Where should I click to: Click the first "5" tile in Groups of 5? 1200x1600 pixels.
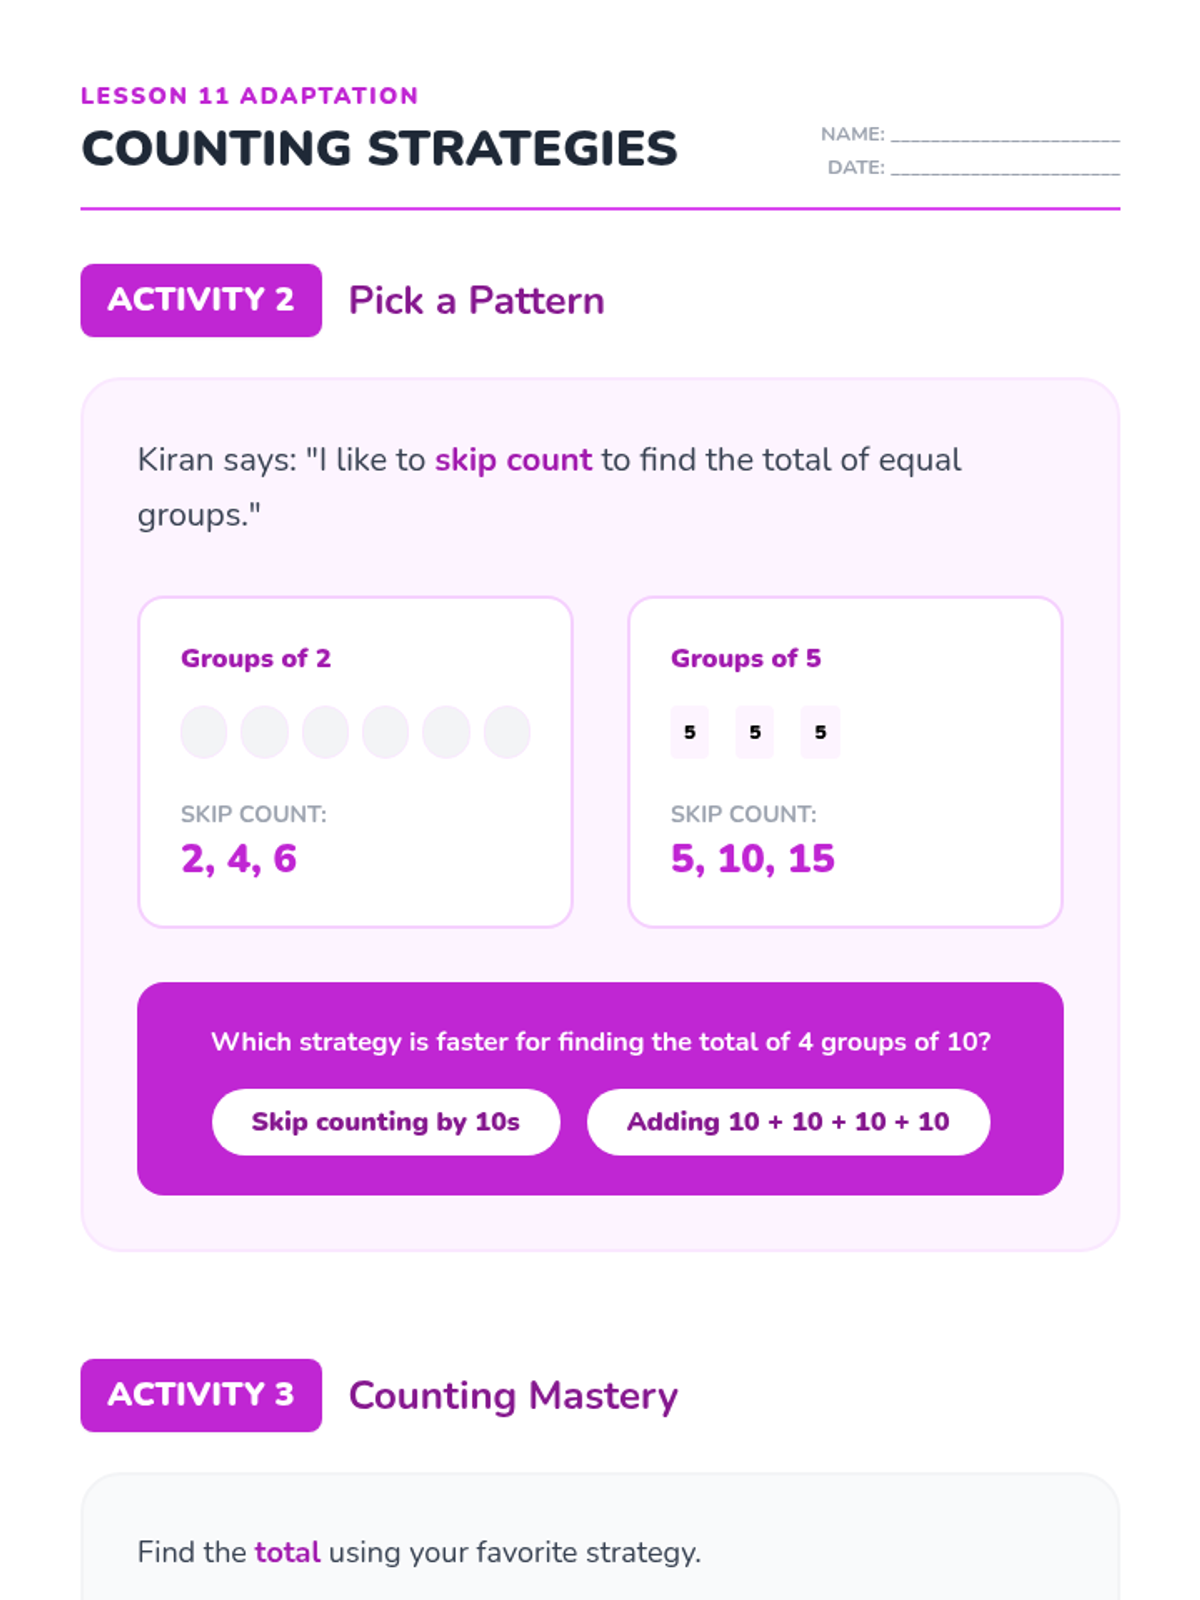coord(689,732)
